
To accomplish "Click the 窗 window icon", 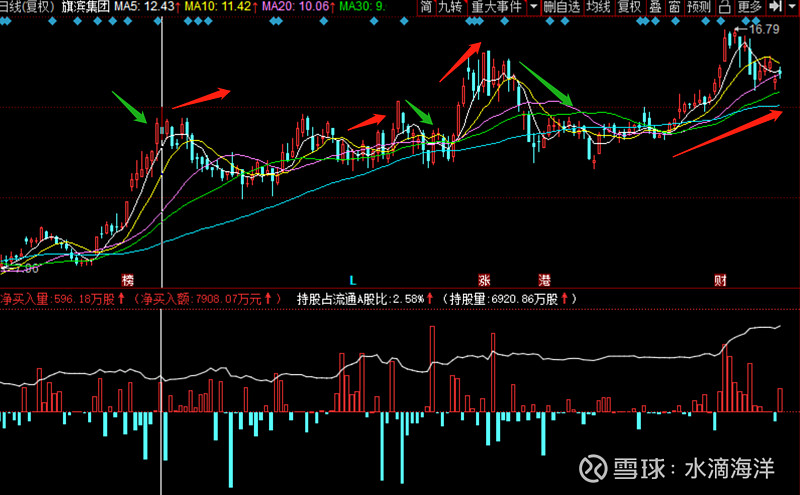I will [675, 7].
